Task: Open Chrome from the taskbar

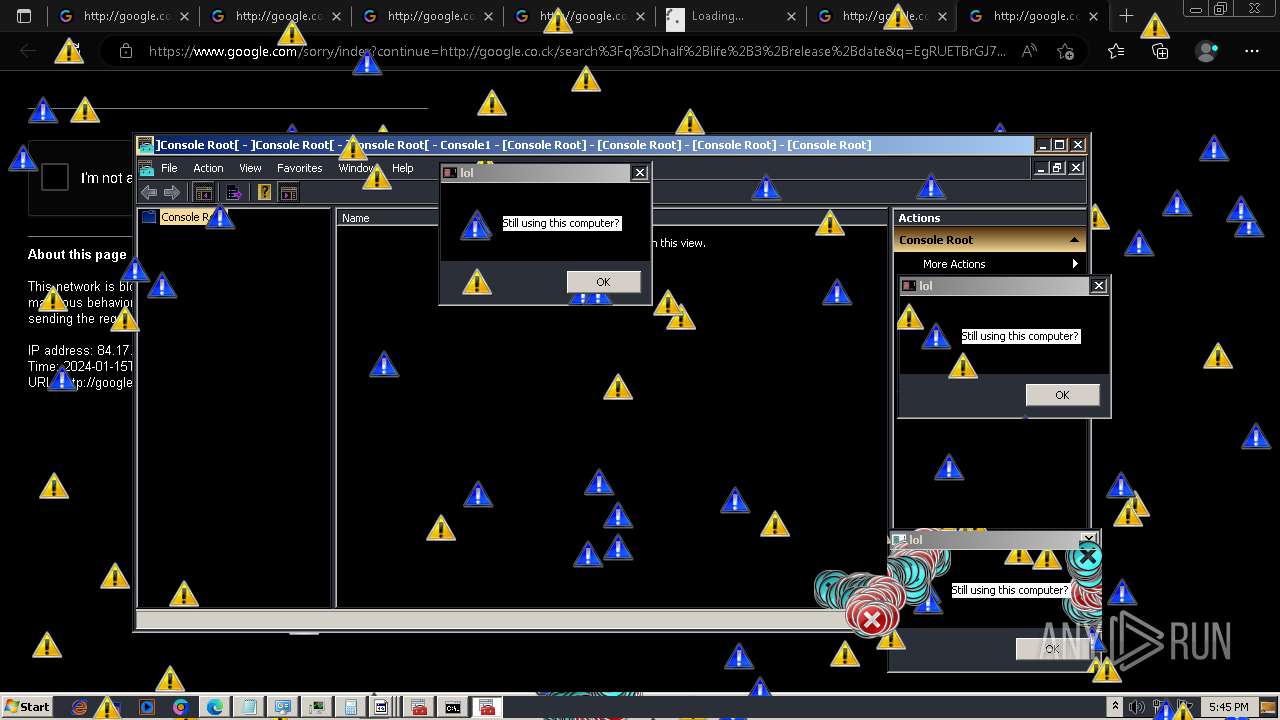Action: pyautogui.click(x=181, y=707)
